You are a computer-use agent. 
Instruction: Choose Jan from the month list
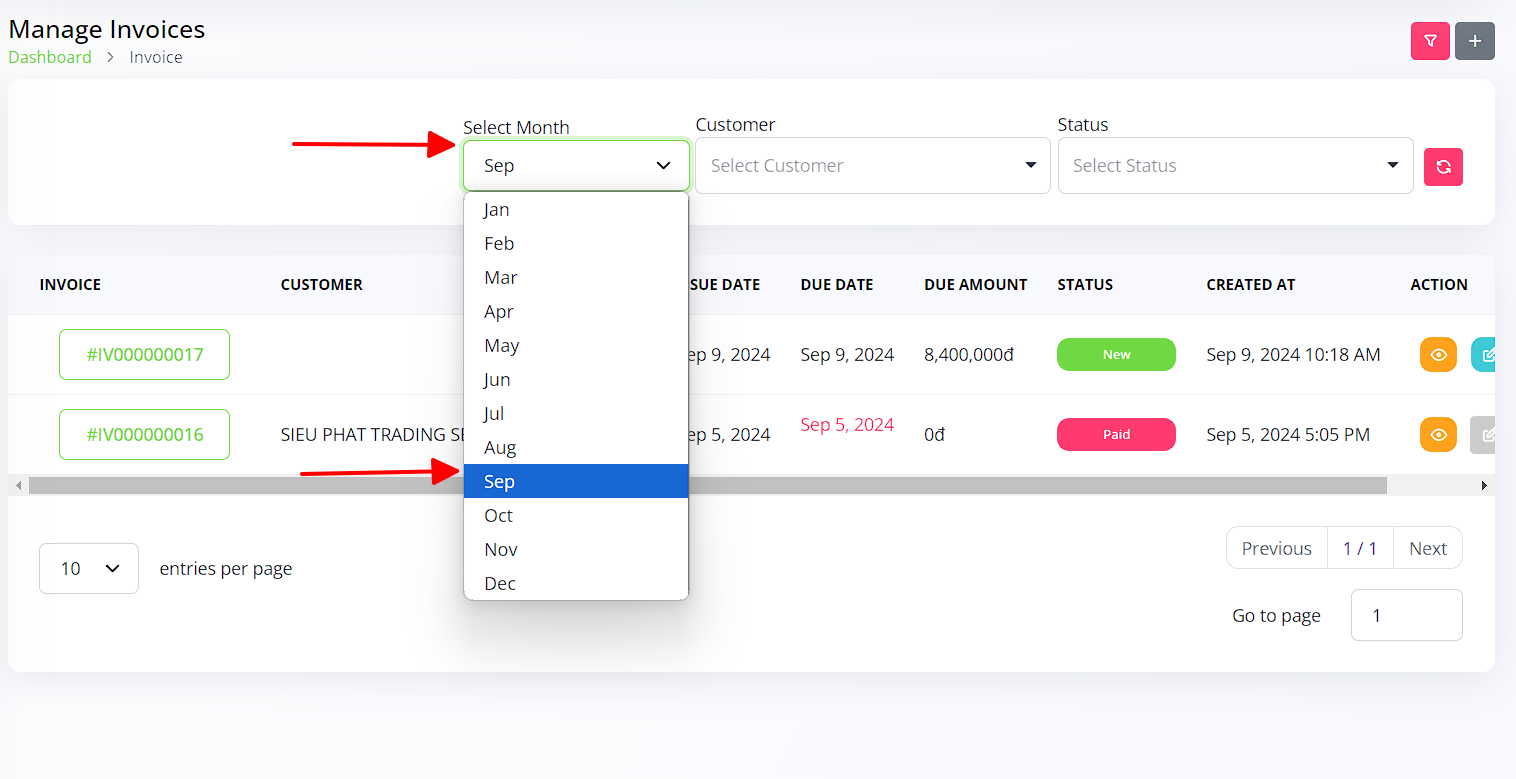click(x=576, y=210)
